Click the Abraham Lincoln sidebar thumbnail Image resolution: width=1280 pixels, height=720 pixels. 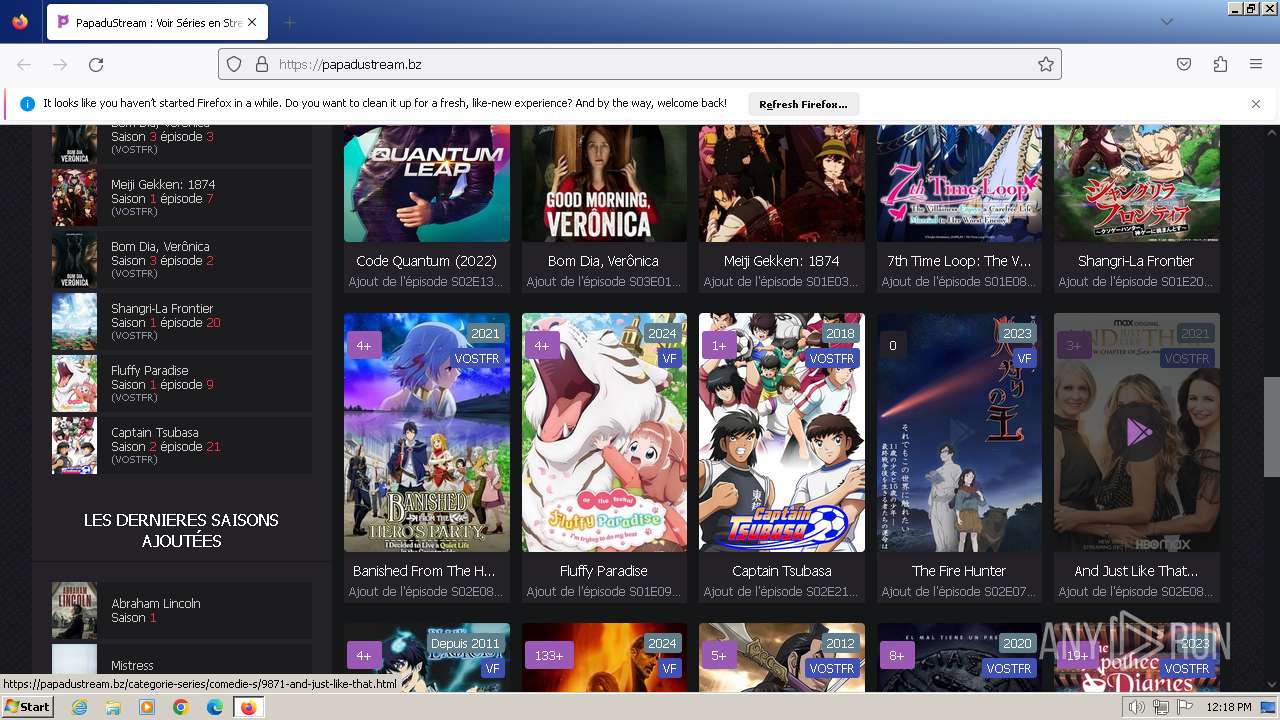click(x=74, y=610)
